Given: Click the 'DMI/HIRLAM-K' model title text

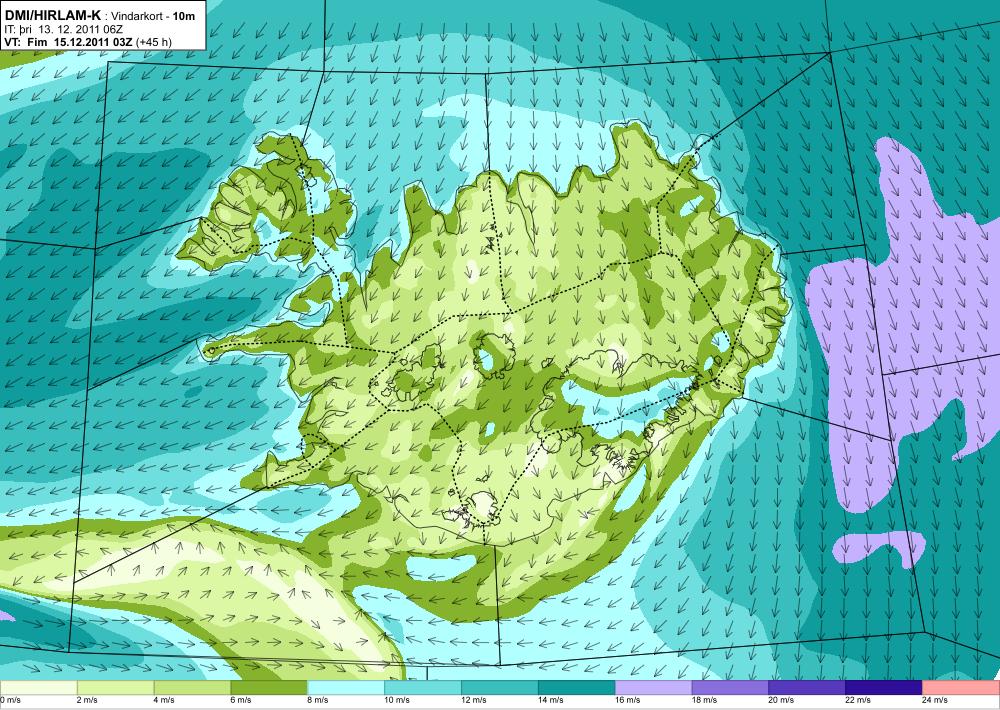Looking at the screenshot, I should click(53, 15).
